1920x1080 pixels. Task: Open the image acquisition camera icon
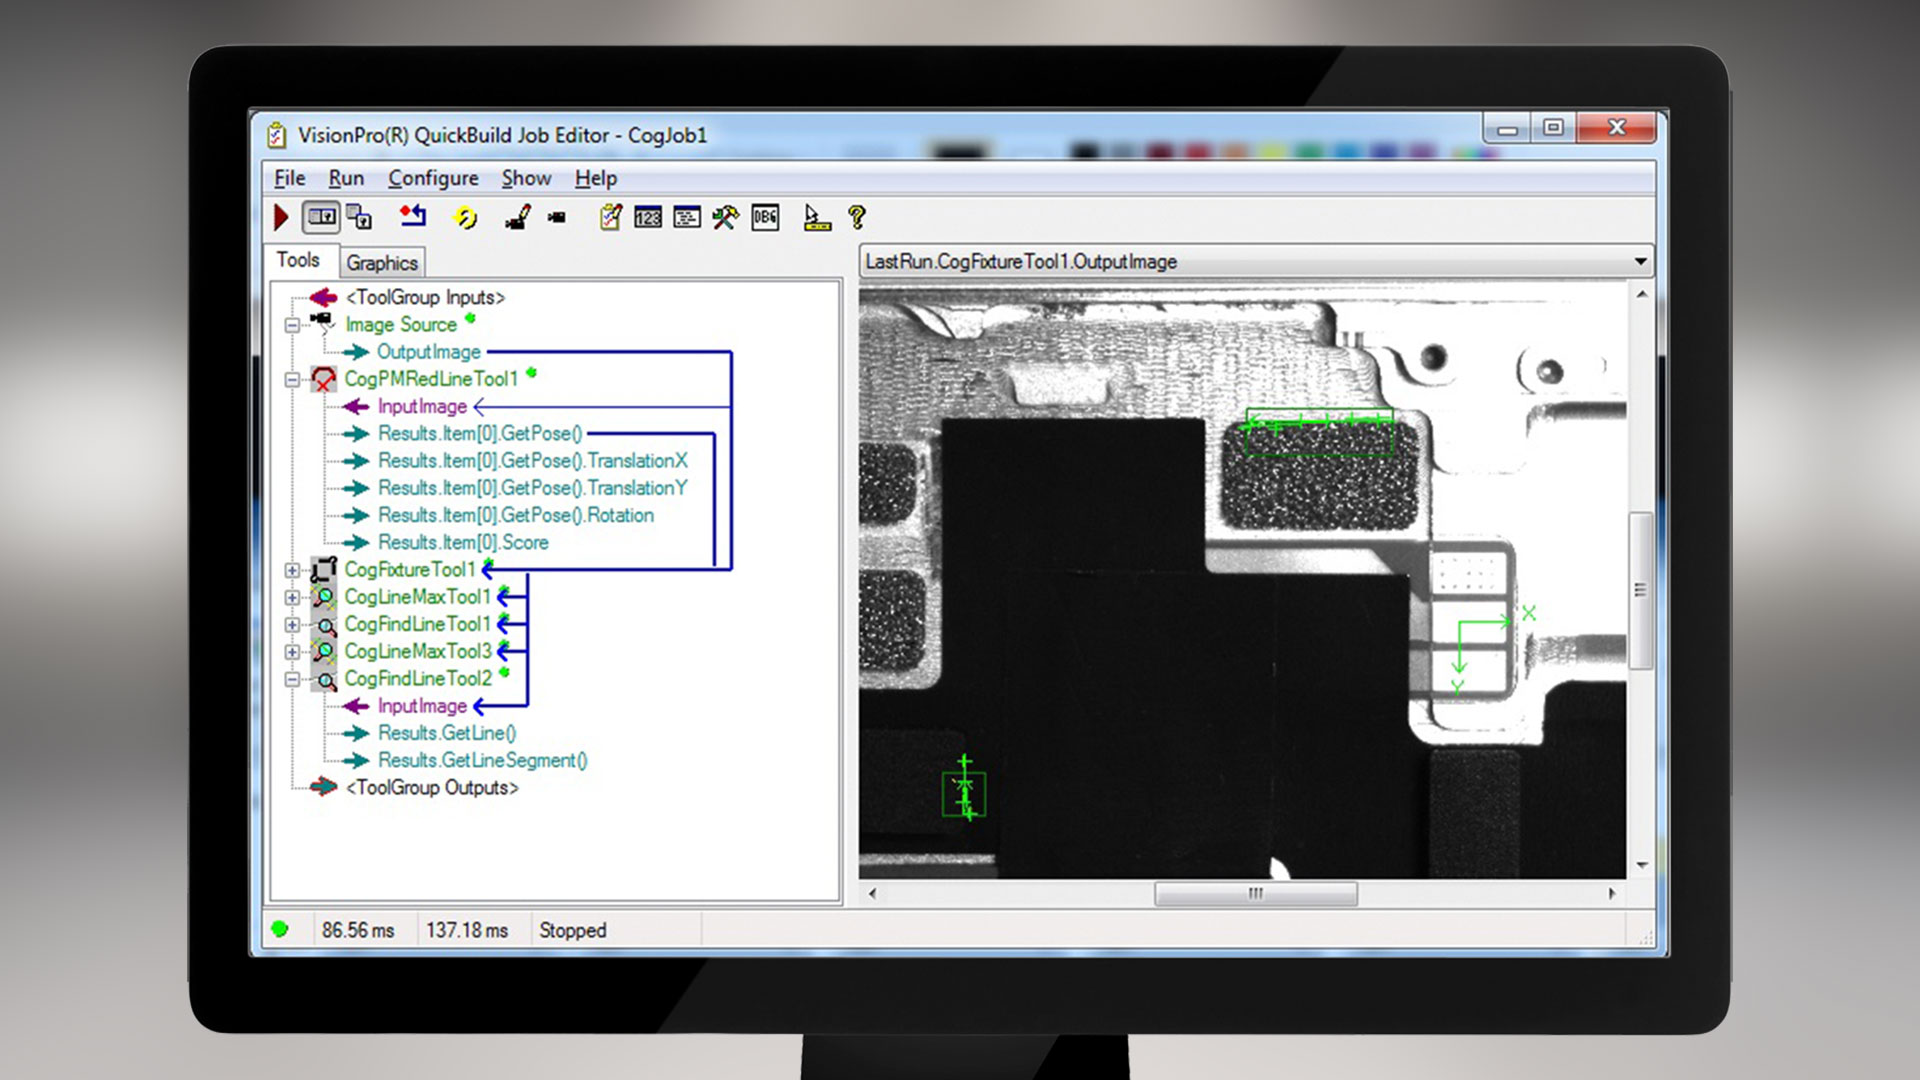[x=557, y=218]
